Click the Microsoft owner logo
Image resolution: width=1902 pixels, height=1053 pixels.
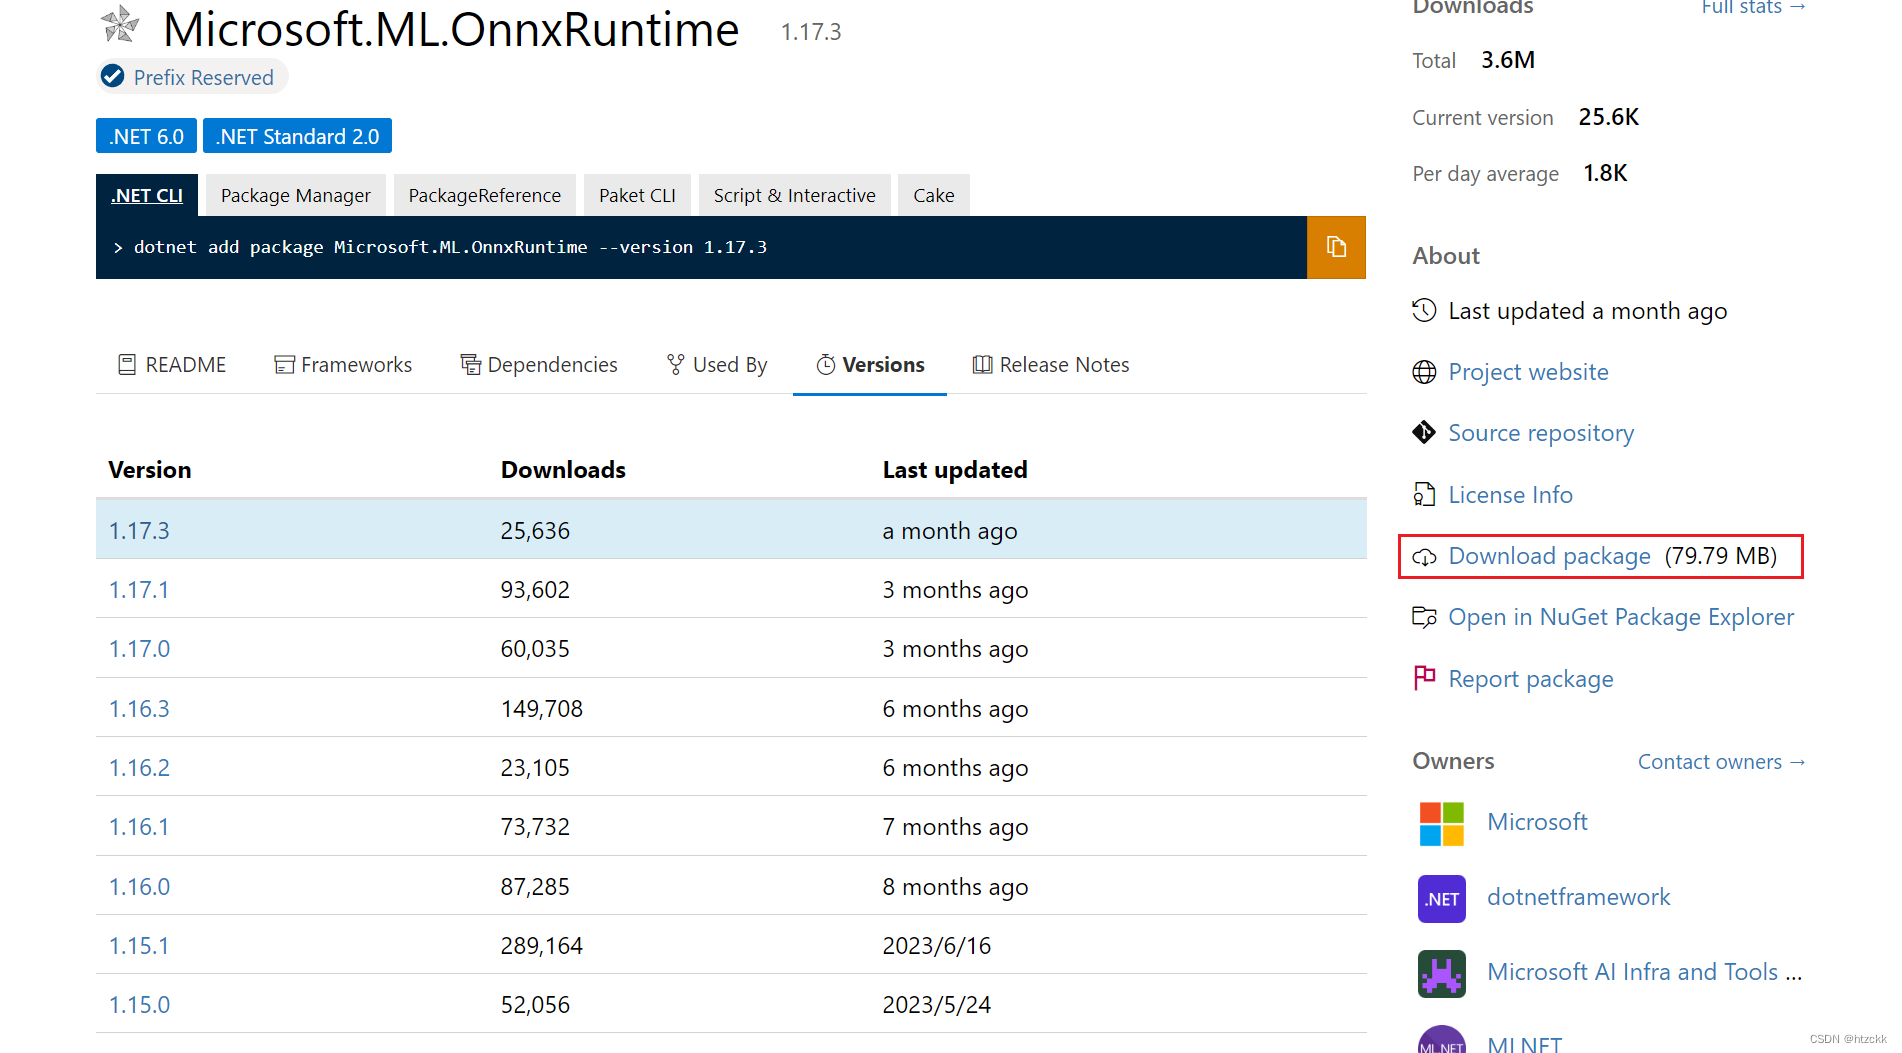[1441, 822]
